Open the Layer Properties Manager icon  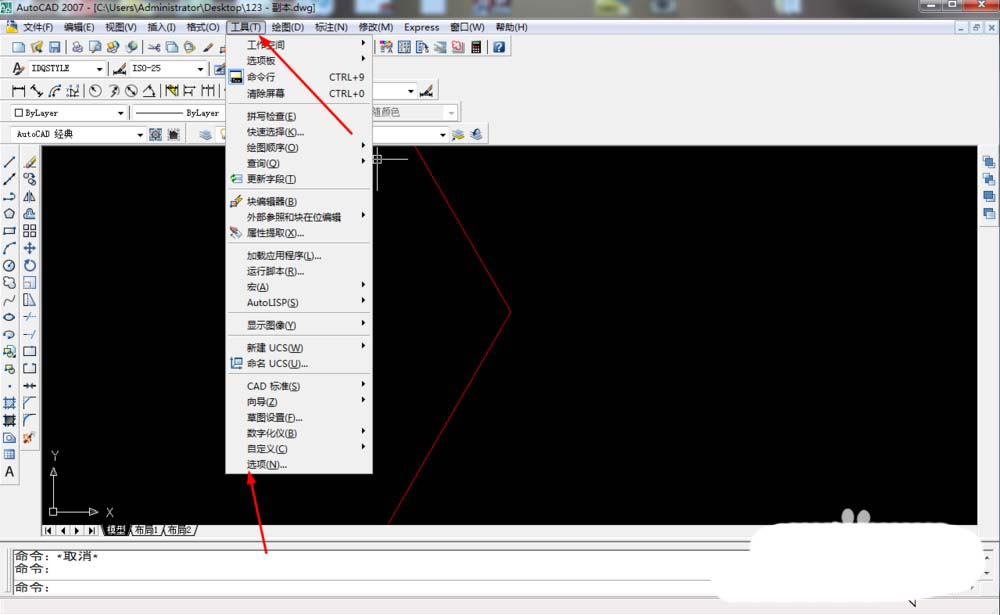point(205,135)
